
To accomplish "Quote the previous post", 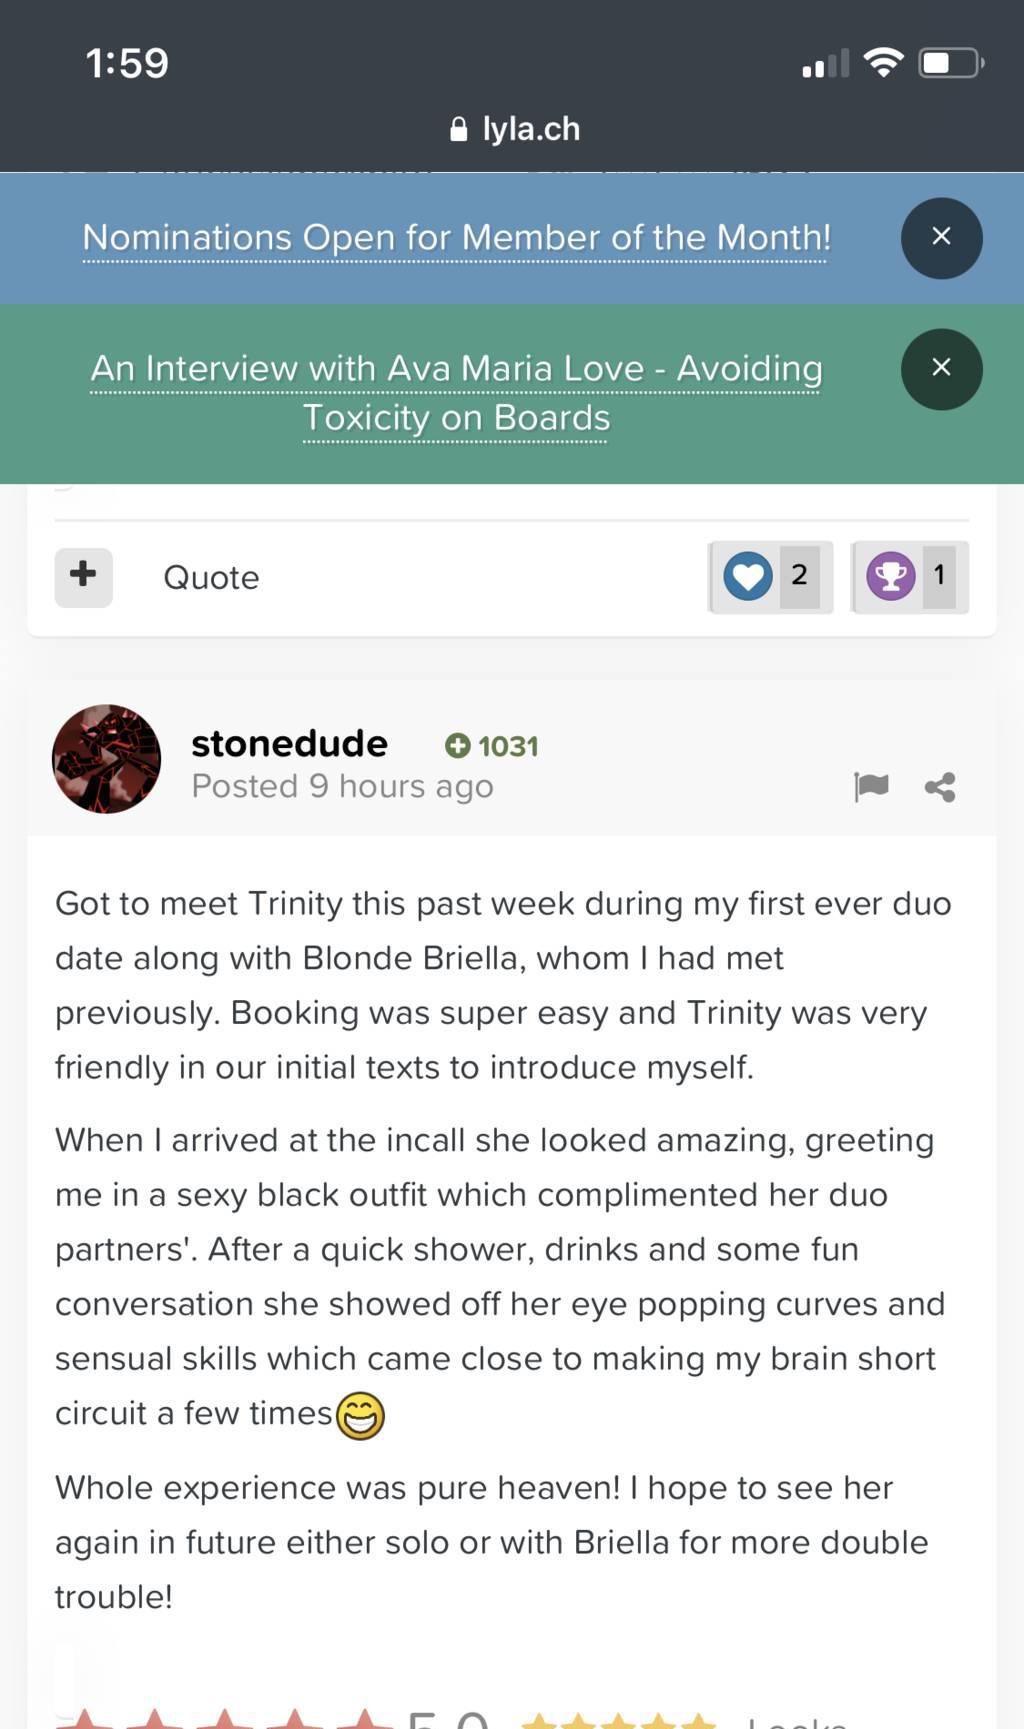I will [211, 577].
